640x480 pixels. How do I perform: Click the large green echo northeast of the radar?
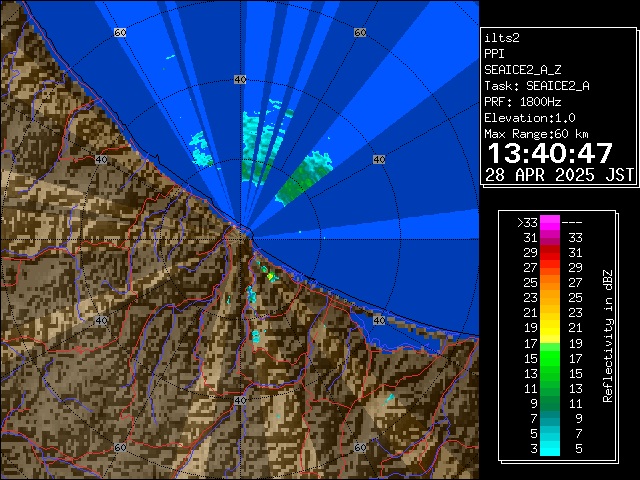304,178
